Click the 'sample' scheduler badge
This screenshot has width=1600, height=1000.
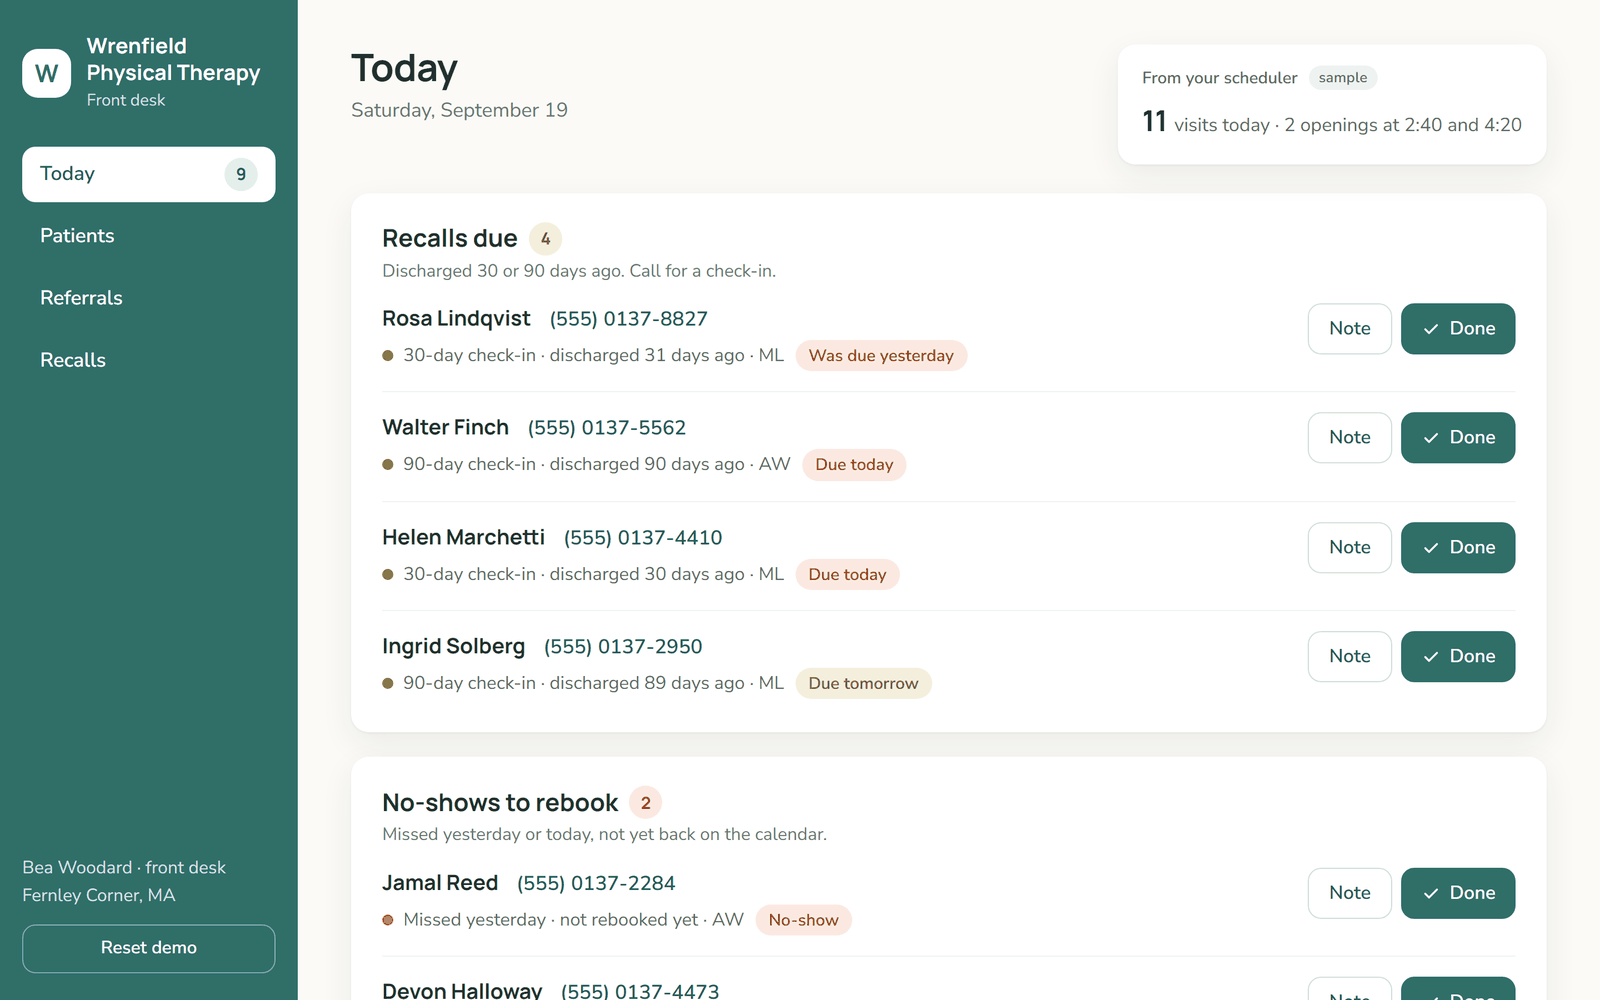(1343, 78)
